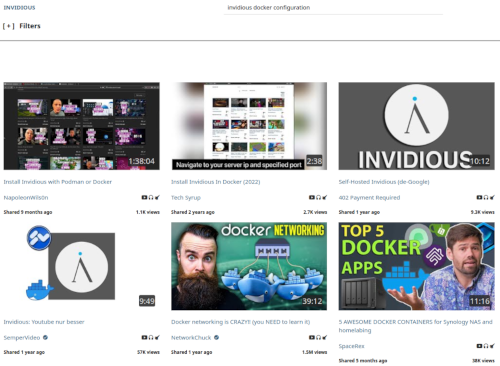This screenshot has width=500, height=366.
Task: Open title Docker networking is CRAZY!!
Action: coord(241,322)
